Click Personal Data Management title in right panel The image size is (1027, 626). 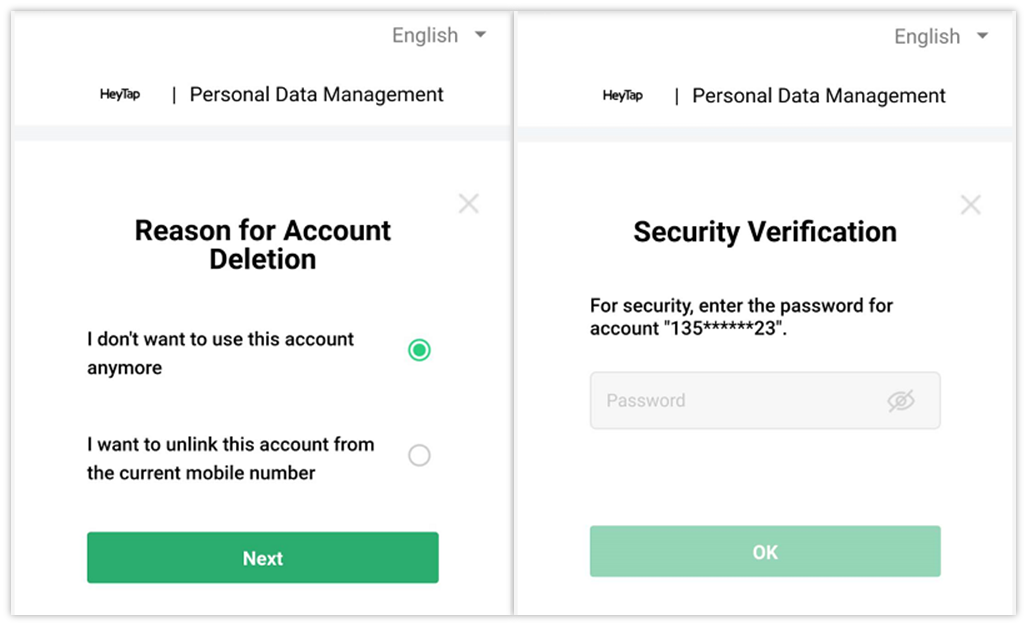(x=818, y=96)
